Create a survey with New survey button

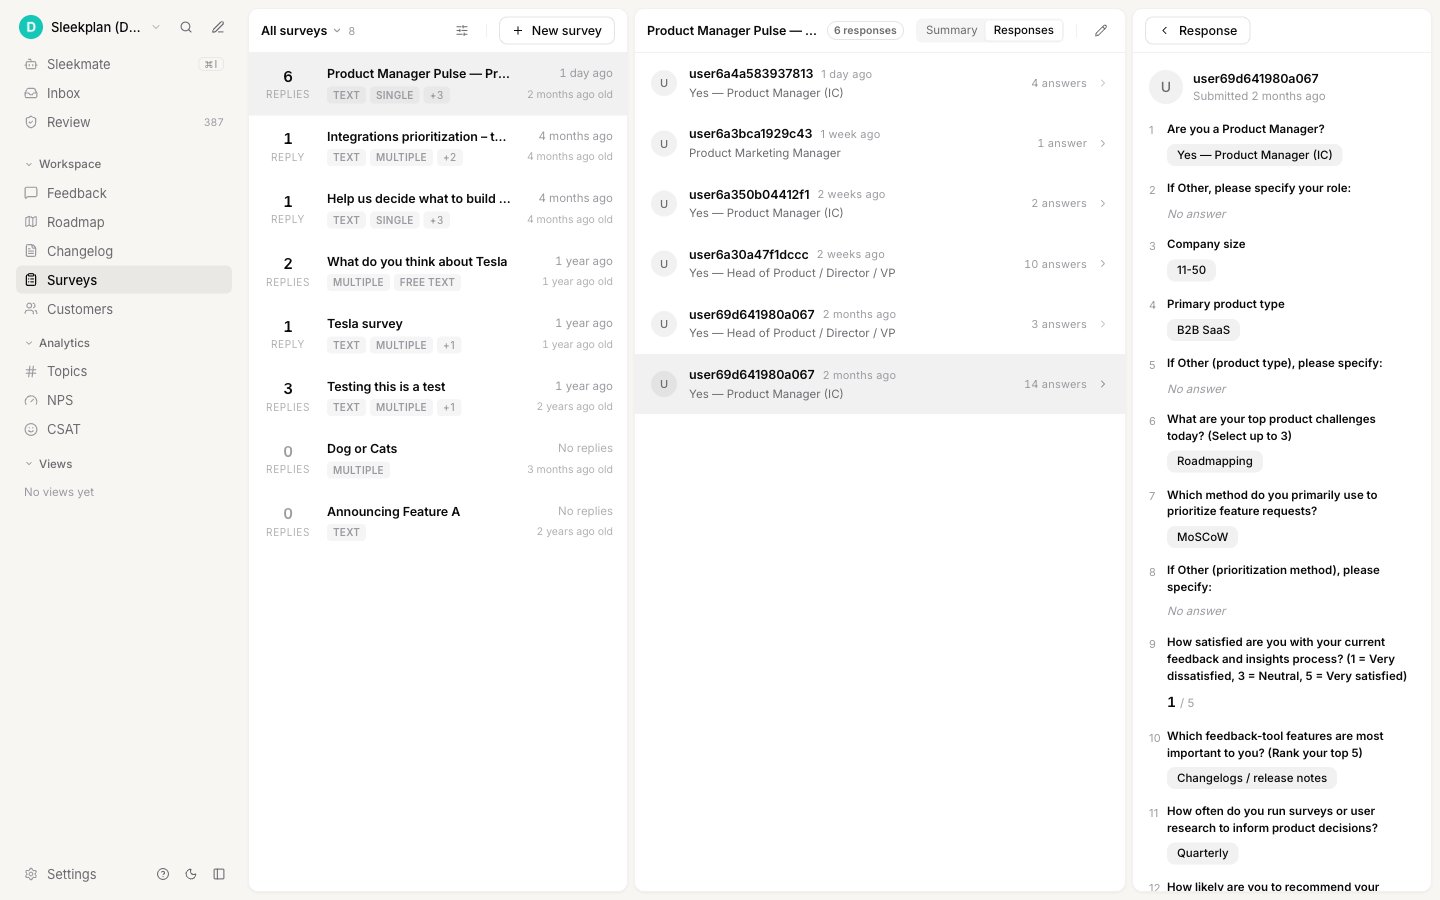(557, 31)
